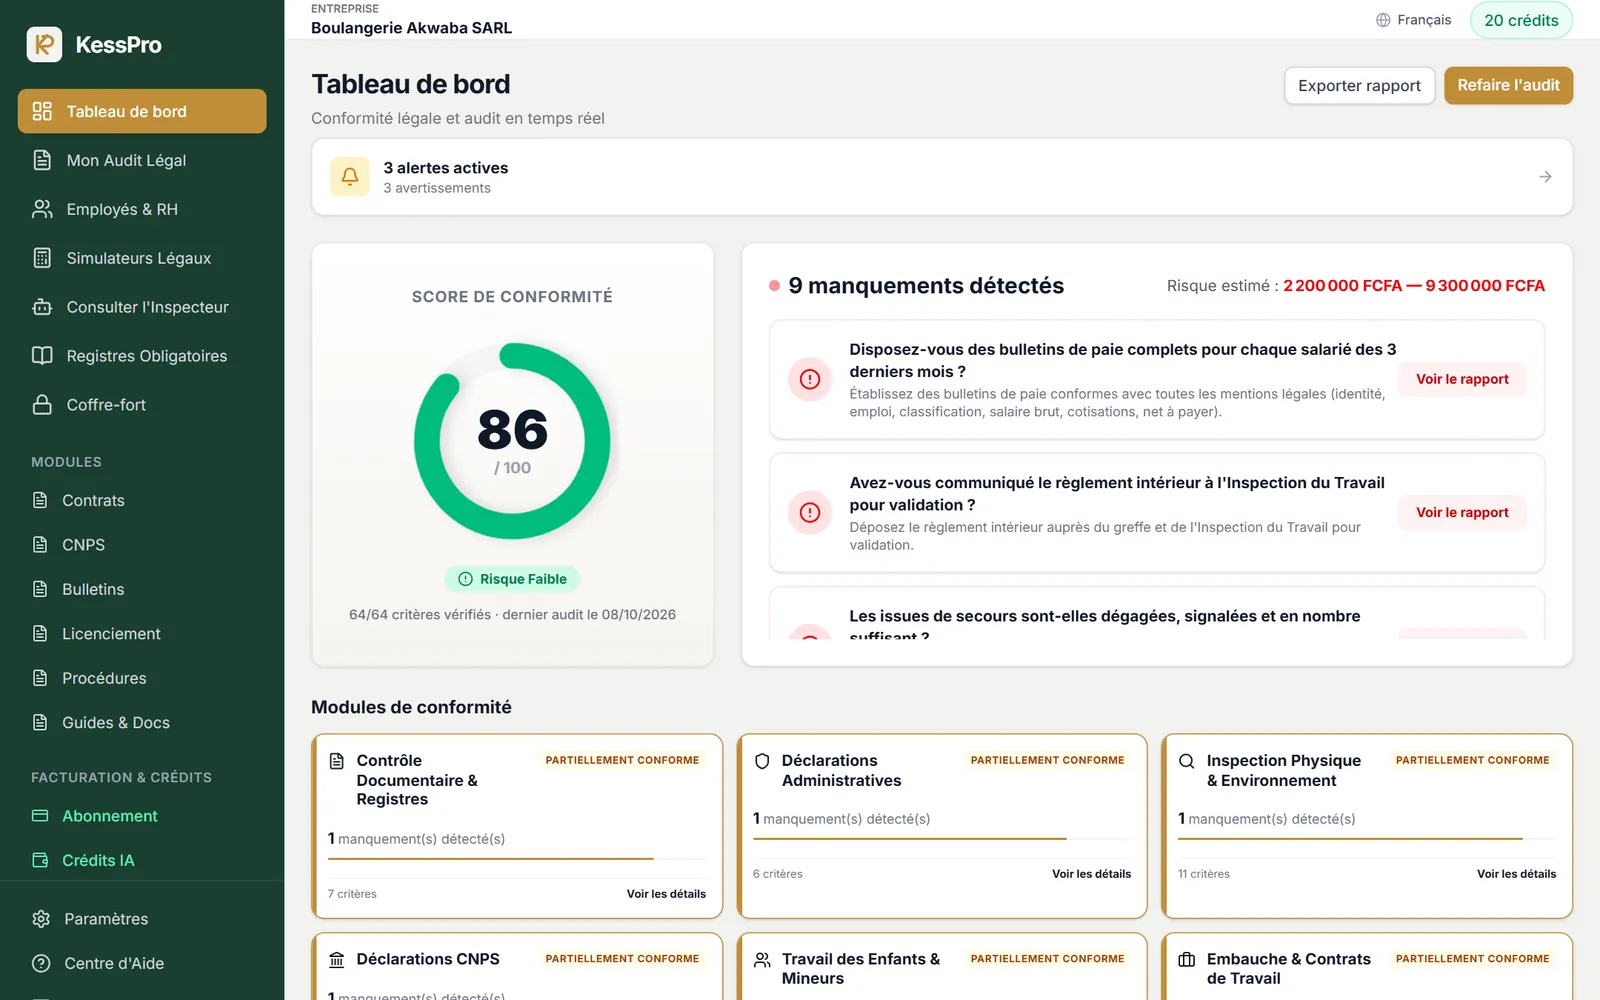
Task: Click the Risque Faible badge
Action: [x=512, y=579]
